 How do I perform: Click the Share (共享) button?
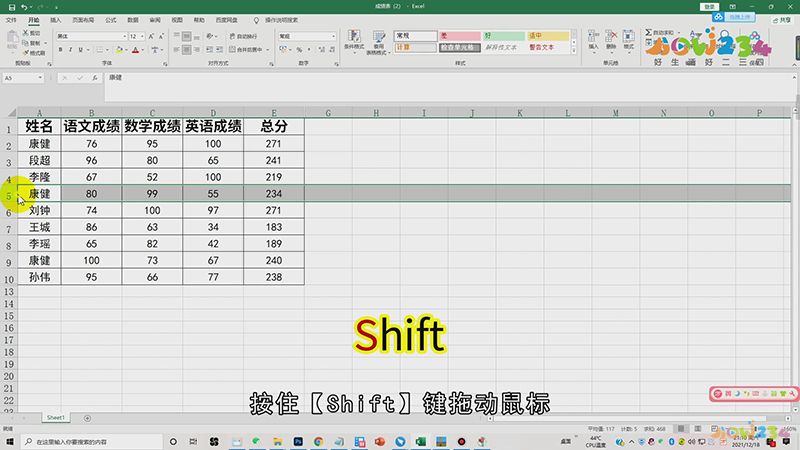[x=782, y=20]
